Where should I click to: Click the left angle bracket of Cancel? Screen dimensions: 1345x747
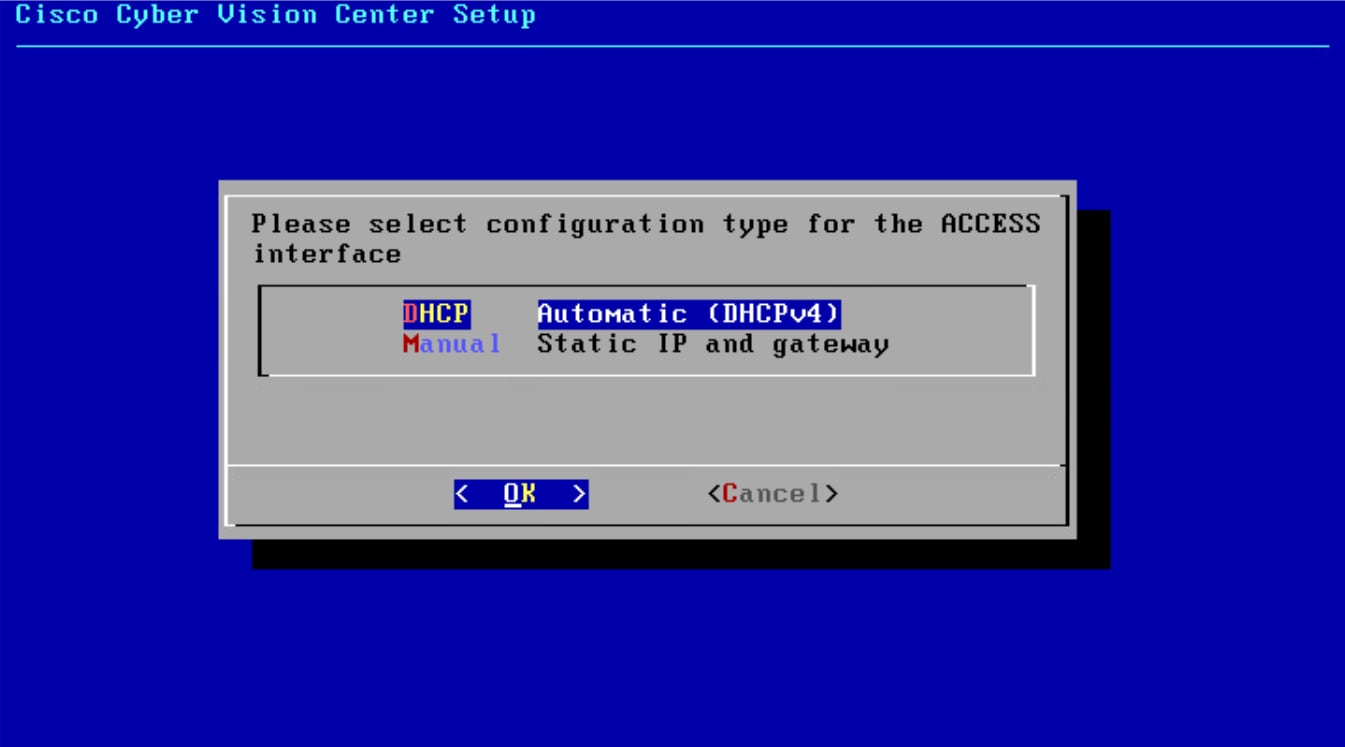tap(714, 493)
